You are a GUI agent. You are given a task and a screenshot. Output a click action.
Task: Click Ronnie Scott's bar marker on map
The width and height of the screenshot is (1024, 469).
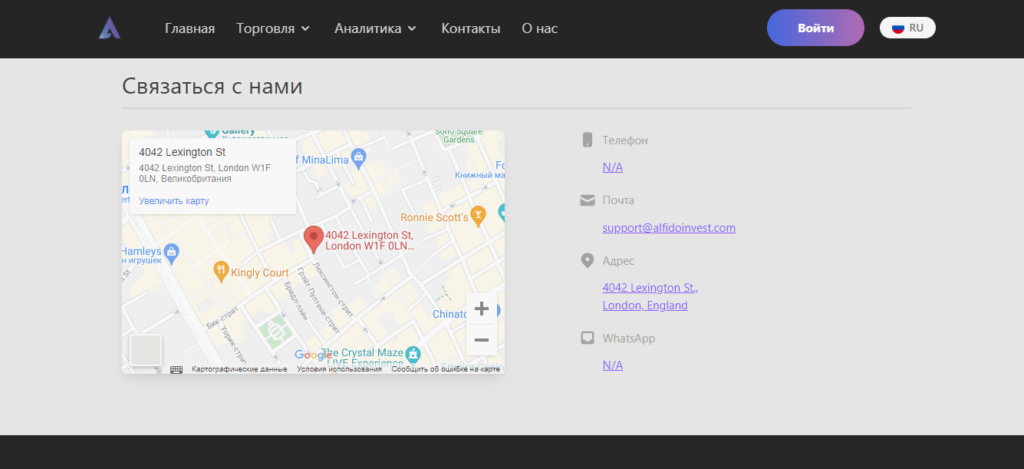(478, 216)
